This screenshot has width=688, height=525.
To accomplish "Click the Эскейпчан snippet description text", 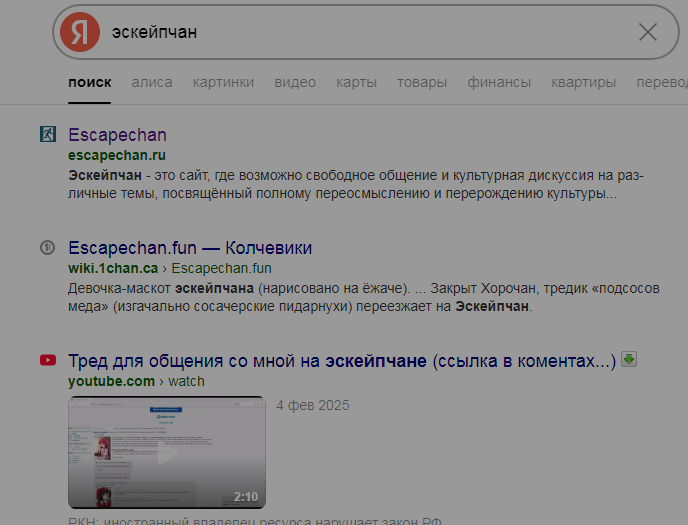I will (x=356, y=184).
